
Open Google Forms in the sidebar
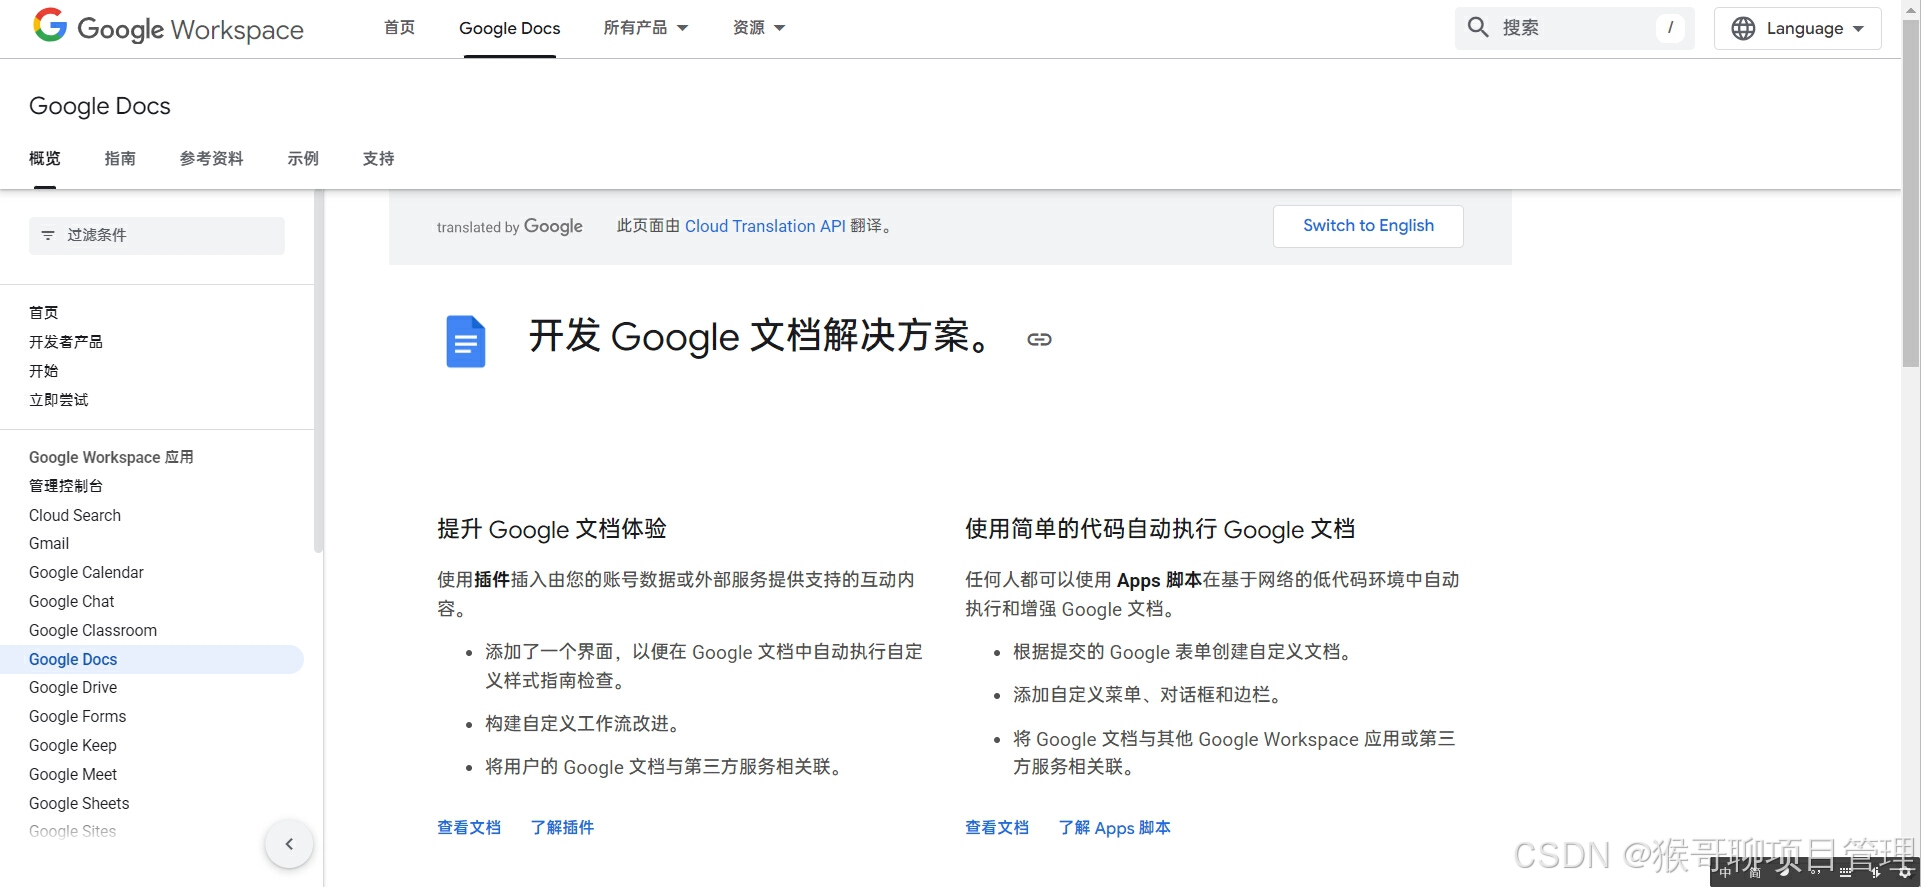(x=78, y=716)
